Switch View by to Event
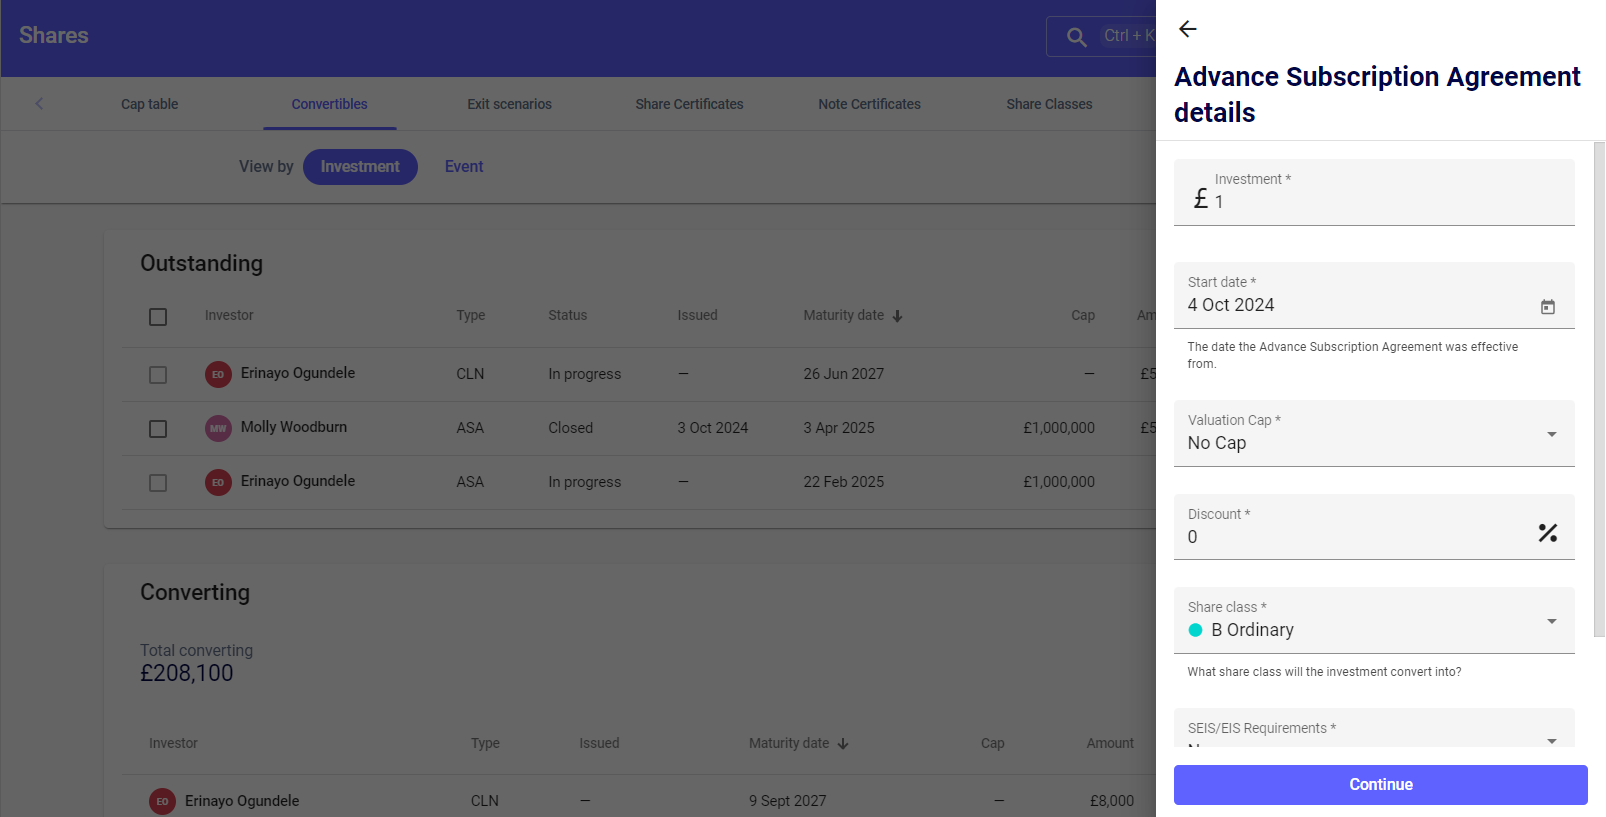The width and height of the screenshot is (1606, 817). tap(464, 167)
